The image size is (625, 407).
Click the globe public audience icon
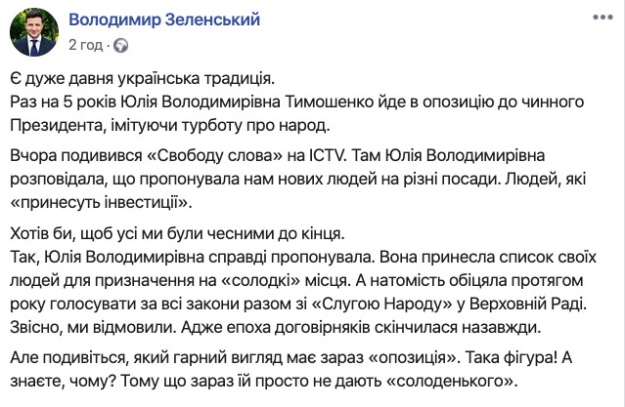point(122,46)
